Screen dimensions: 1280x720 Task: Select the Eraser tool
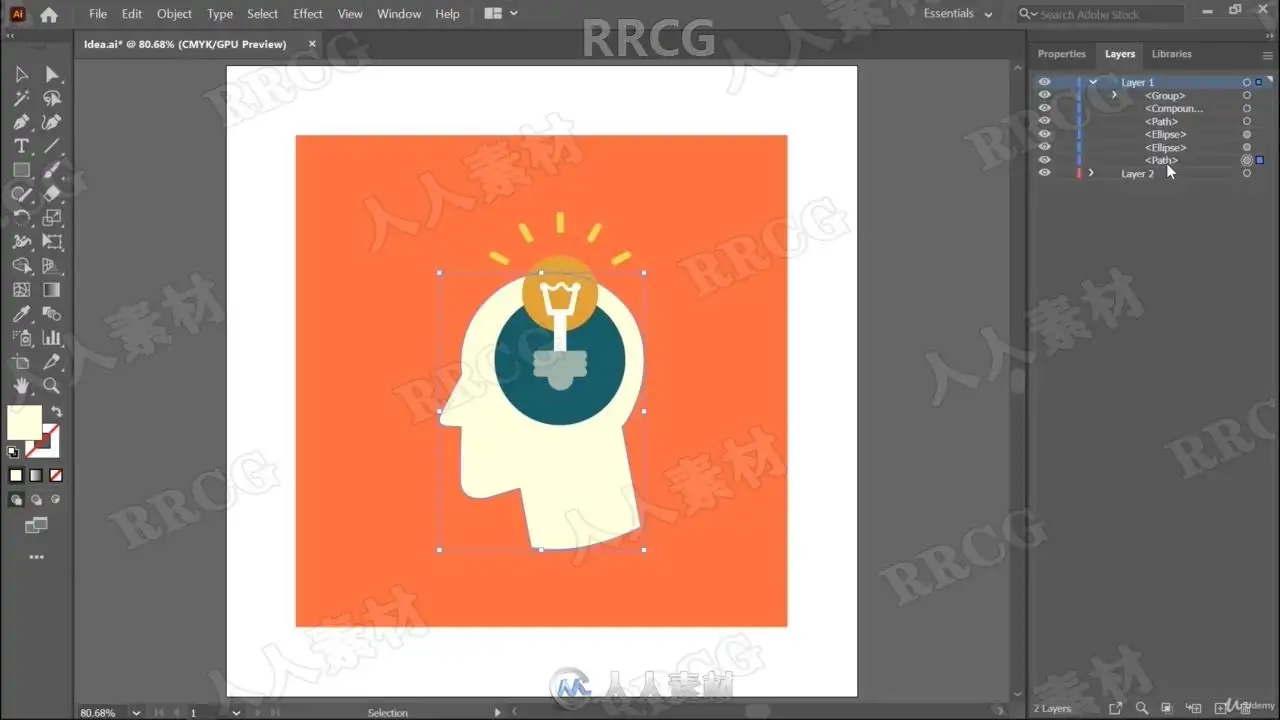click(52, 194)
